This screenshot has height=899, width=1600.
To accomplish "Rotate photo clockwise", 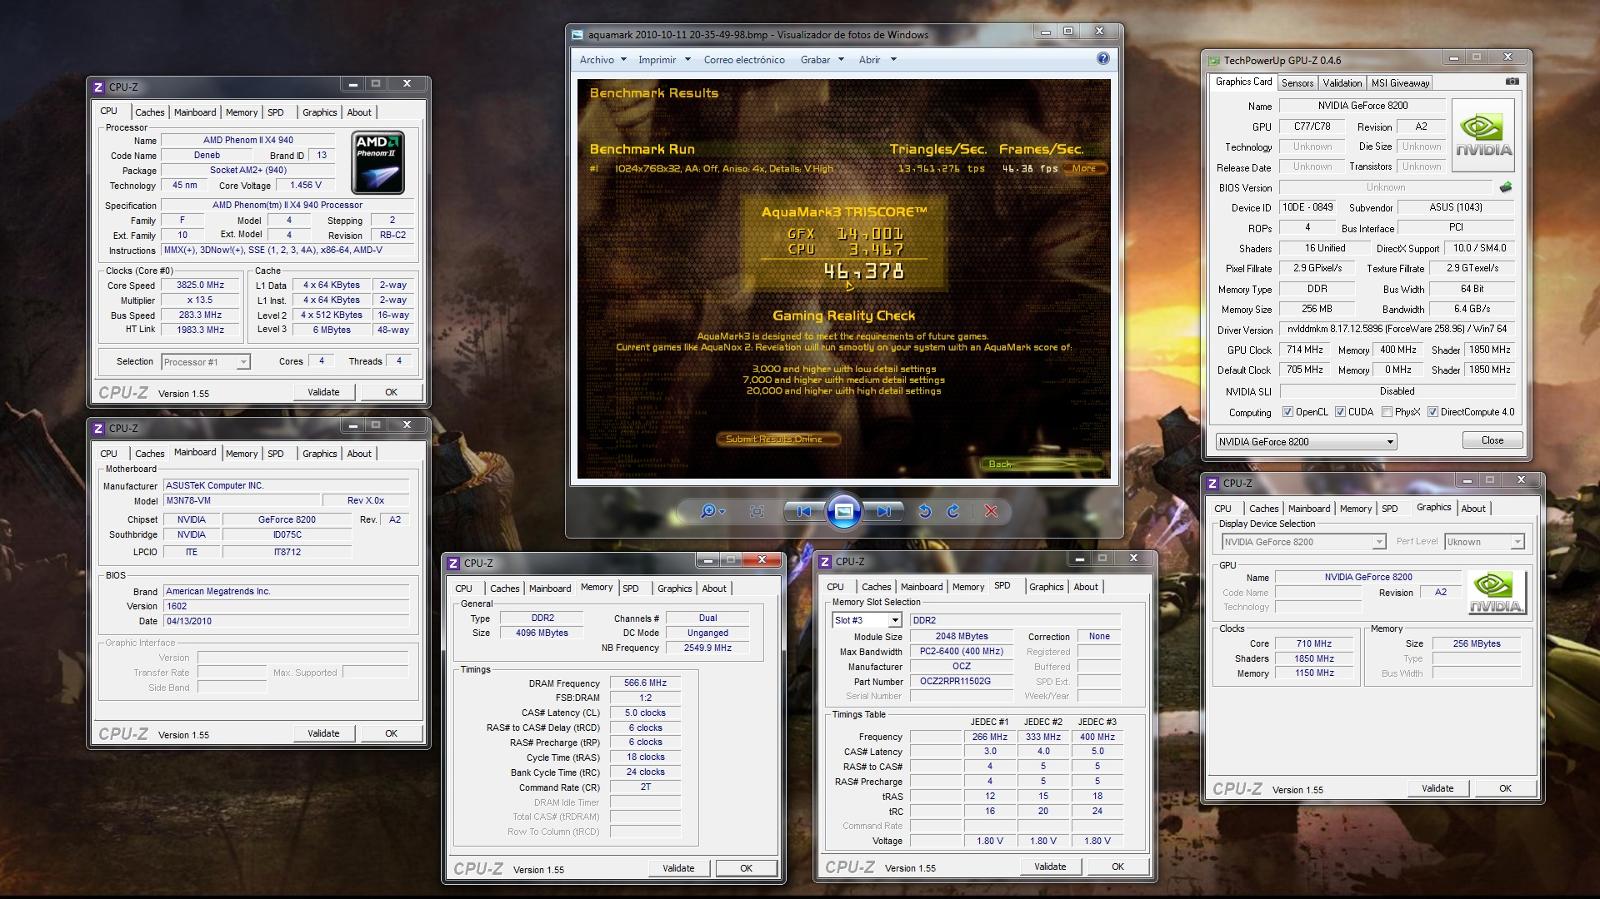I will point(953,511).
